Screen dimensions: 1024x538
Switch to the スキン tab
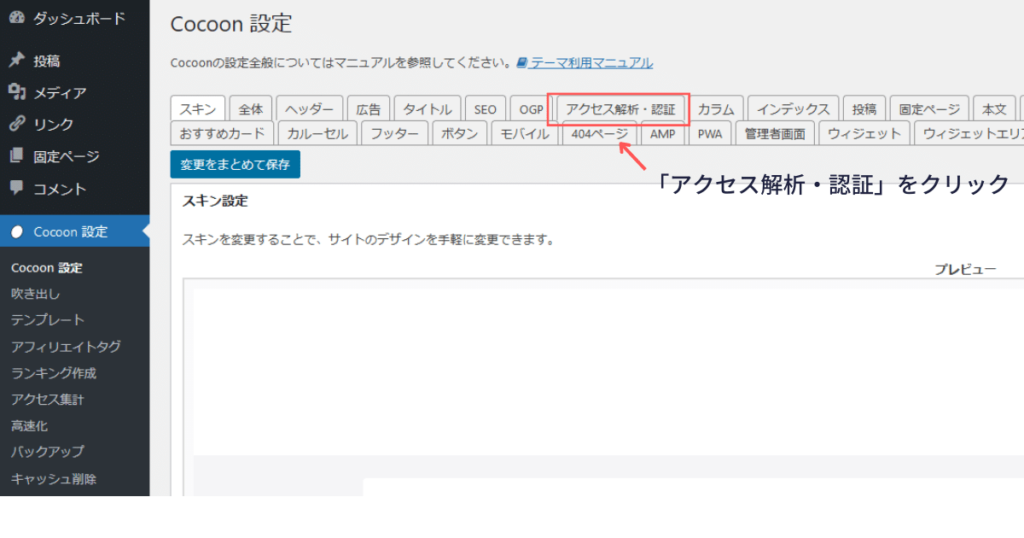[x=197, y=109]
